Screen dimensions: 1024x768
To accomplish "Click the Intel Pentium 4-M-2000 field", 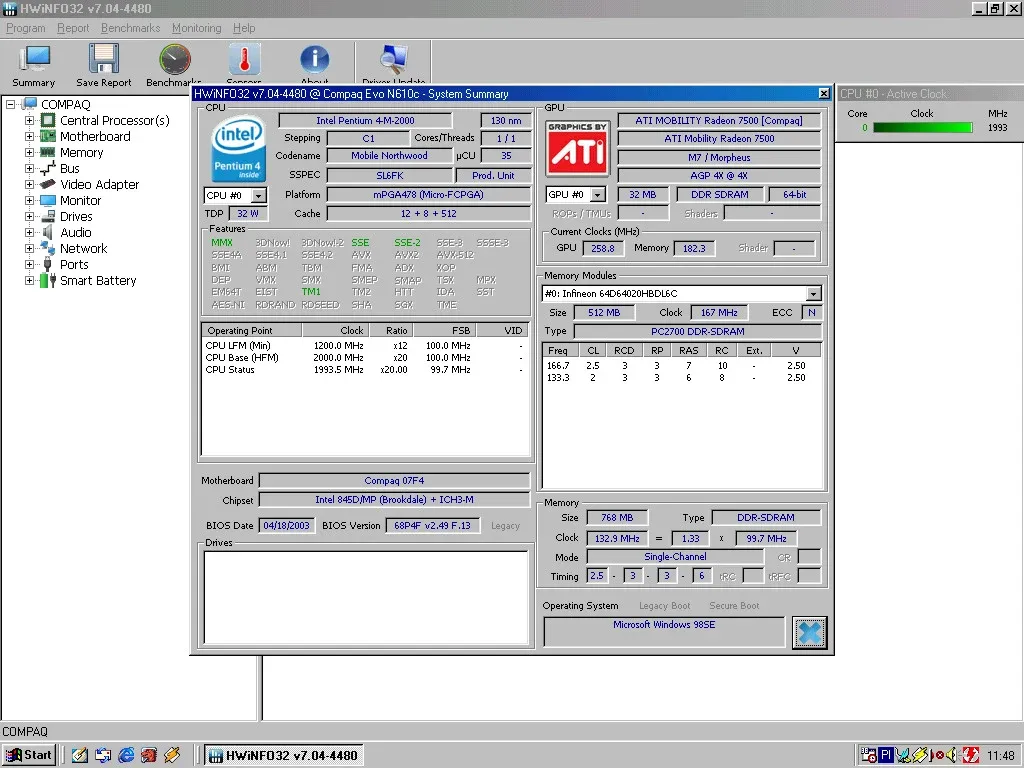I will (365, 121).
